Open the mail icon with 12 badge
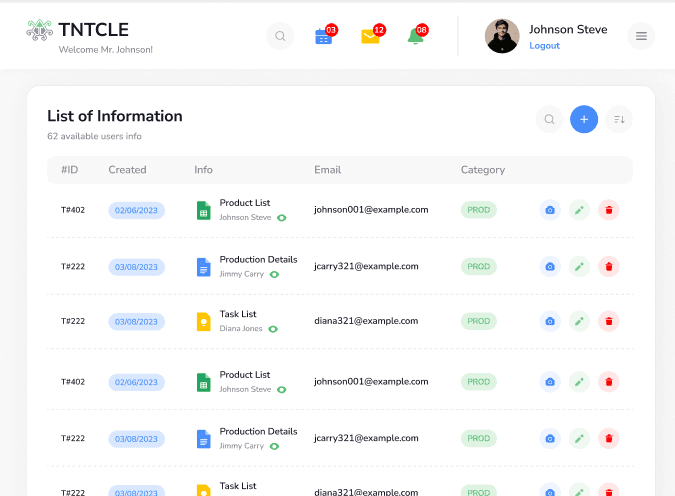 tap(370, 36)
